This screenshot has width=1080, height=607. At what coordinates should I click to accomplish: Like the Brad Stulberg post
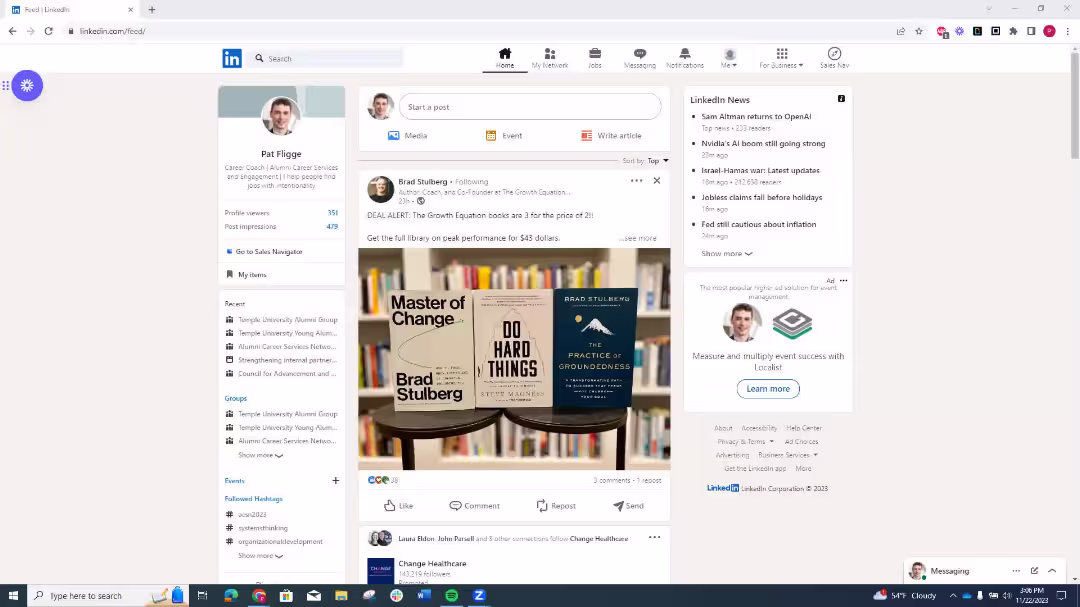[x=398, y=506]
